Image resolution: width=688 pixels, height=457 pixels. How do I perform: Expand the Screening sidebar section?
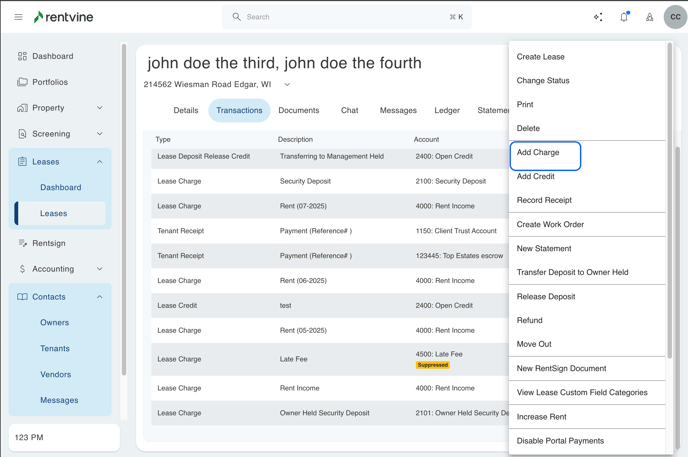pos(99,134)
